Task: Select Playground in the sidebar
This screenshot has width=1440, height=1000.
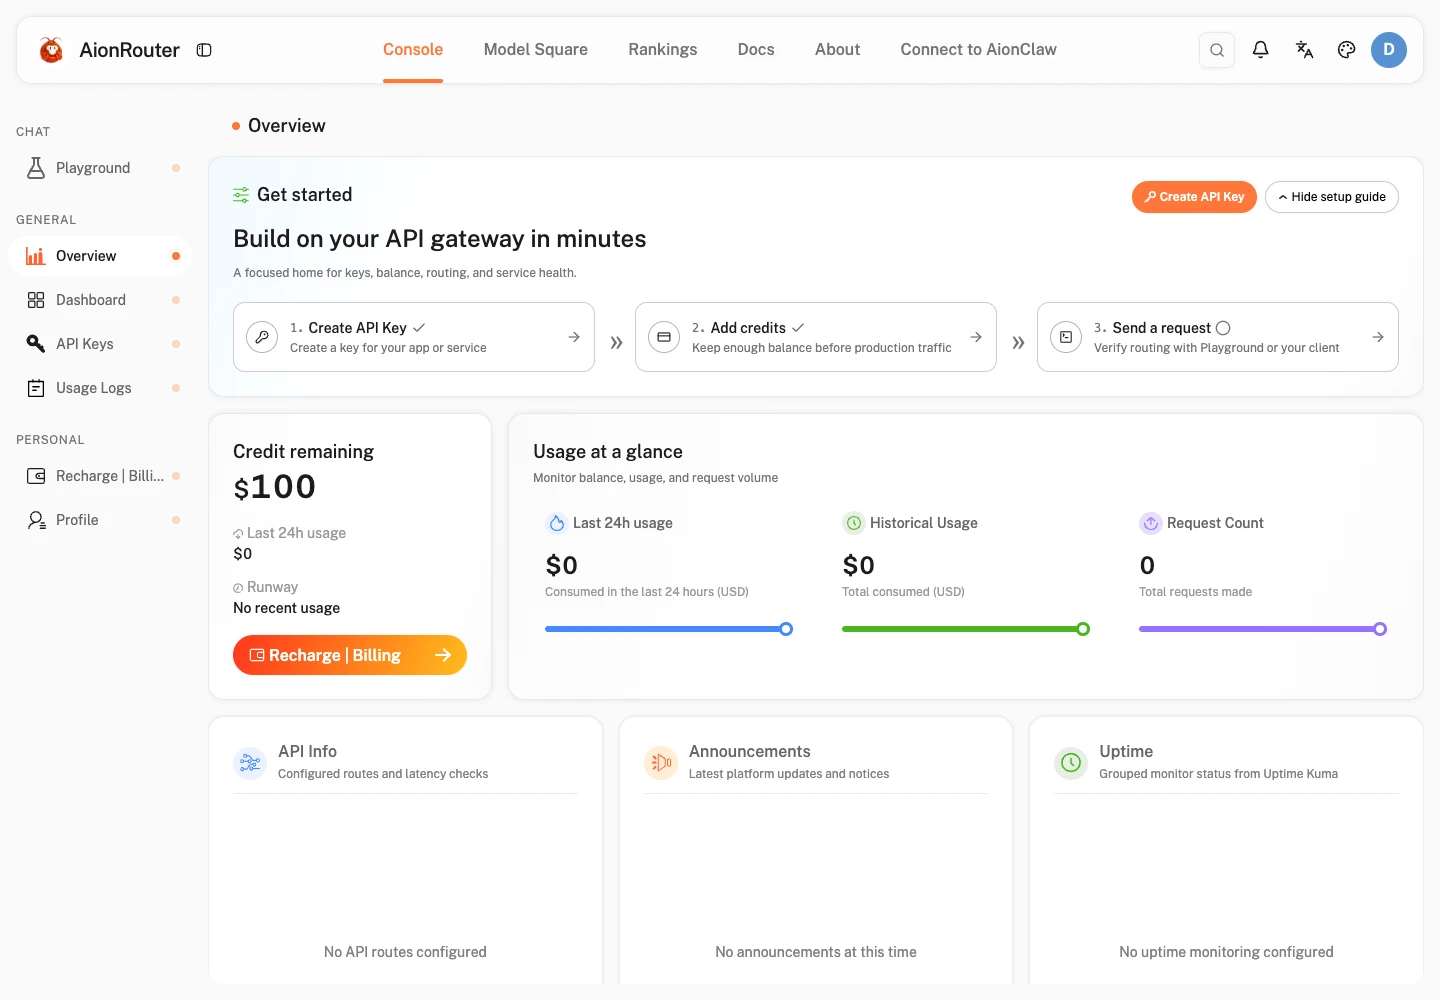Action: (100, 168)
